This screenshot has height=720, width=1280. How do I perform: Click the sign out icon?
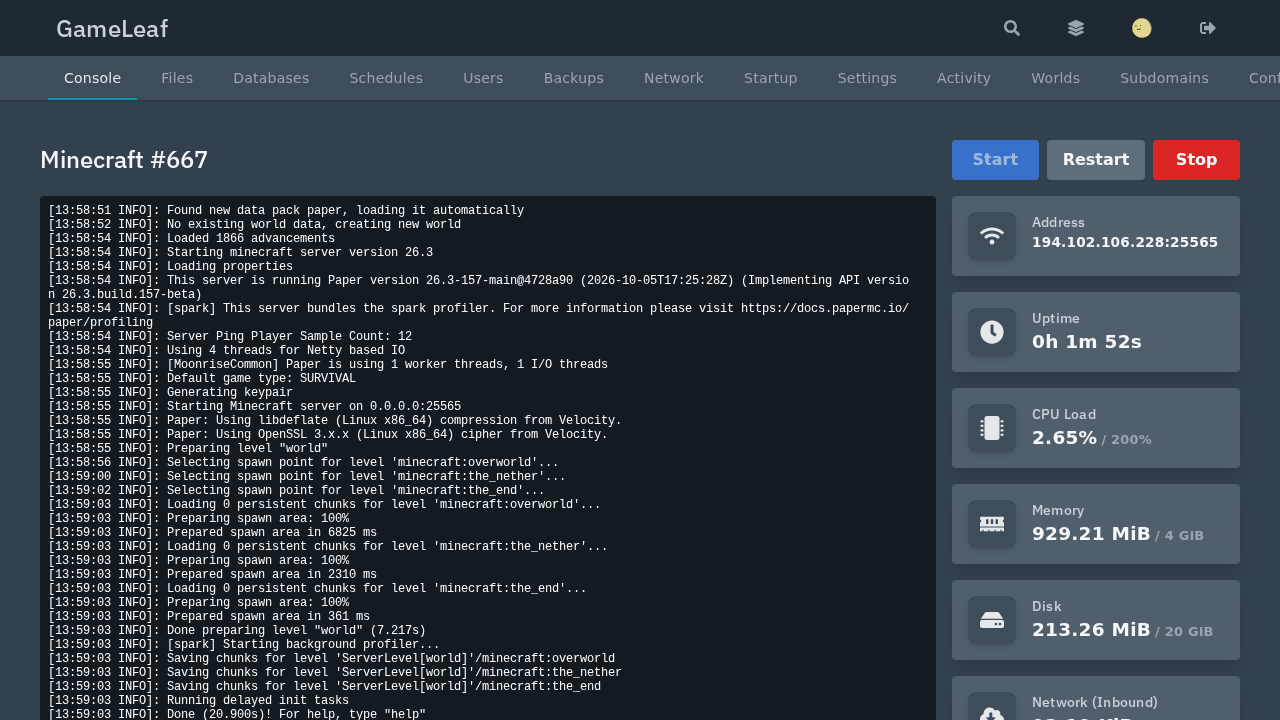pyautogui.click(x=1208, y=28)
